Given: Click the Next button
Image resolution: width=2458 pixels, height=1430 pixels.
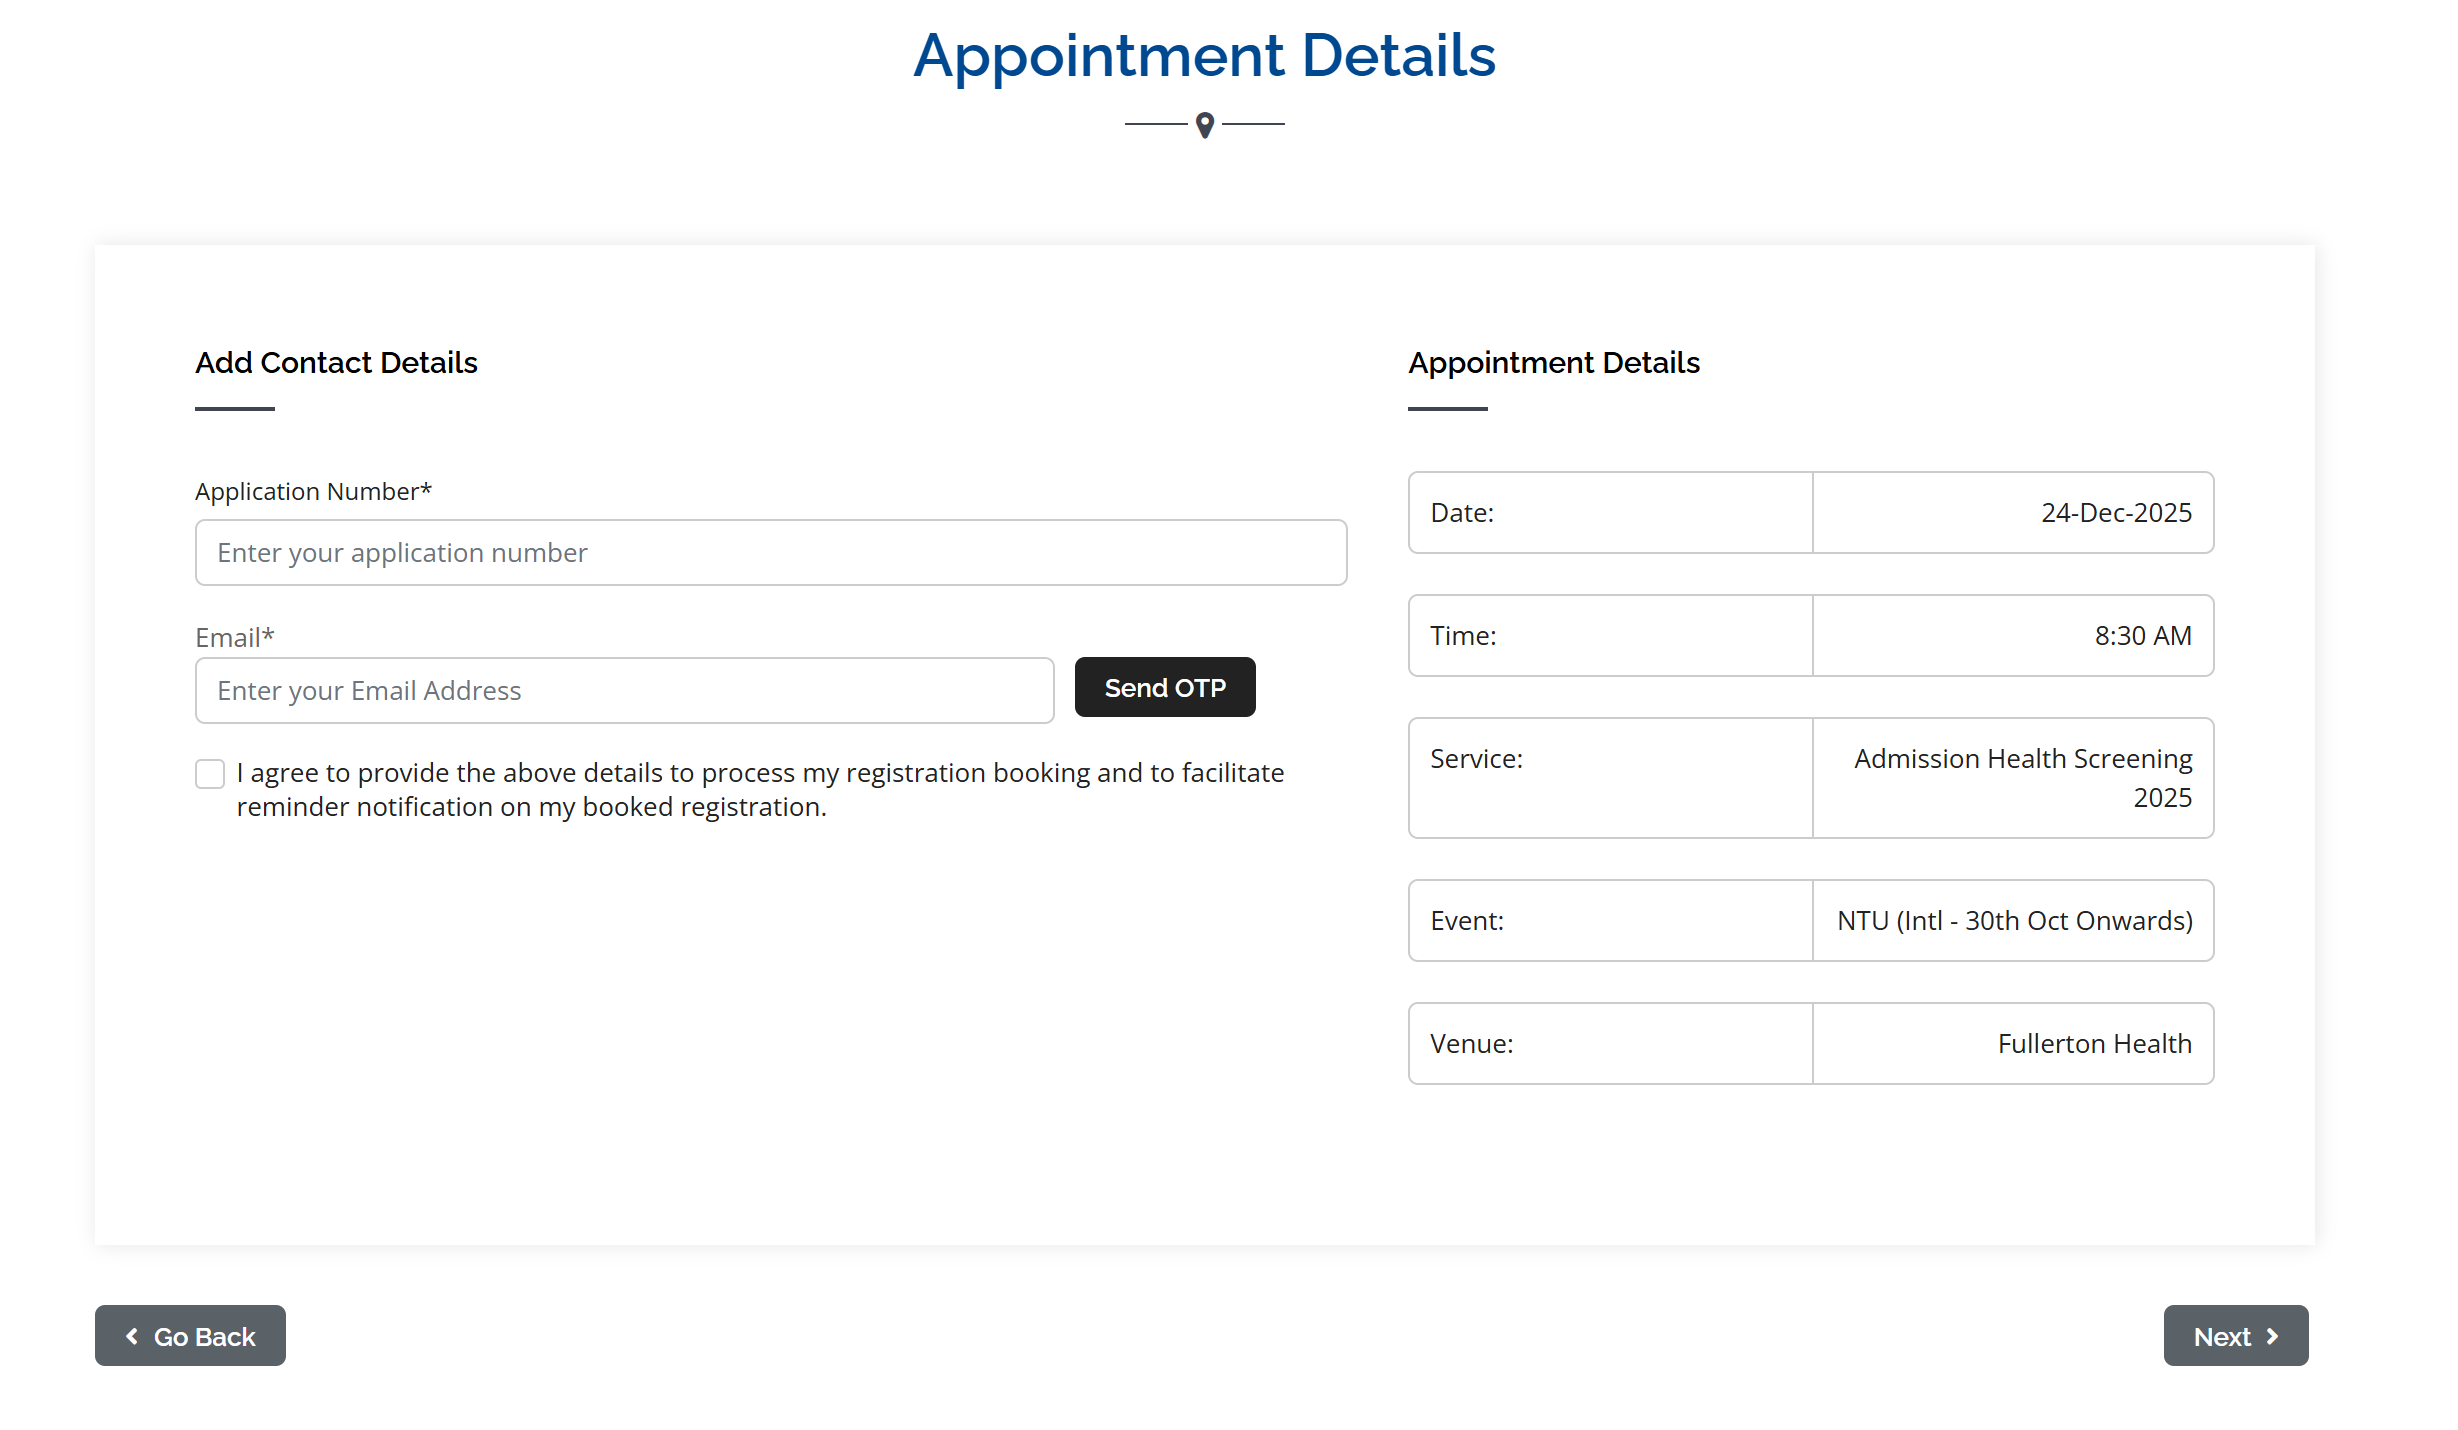Looking at the screenshot, I should click(2235, 1336).
